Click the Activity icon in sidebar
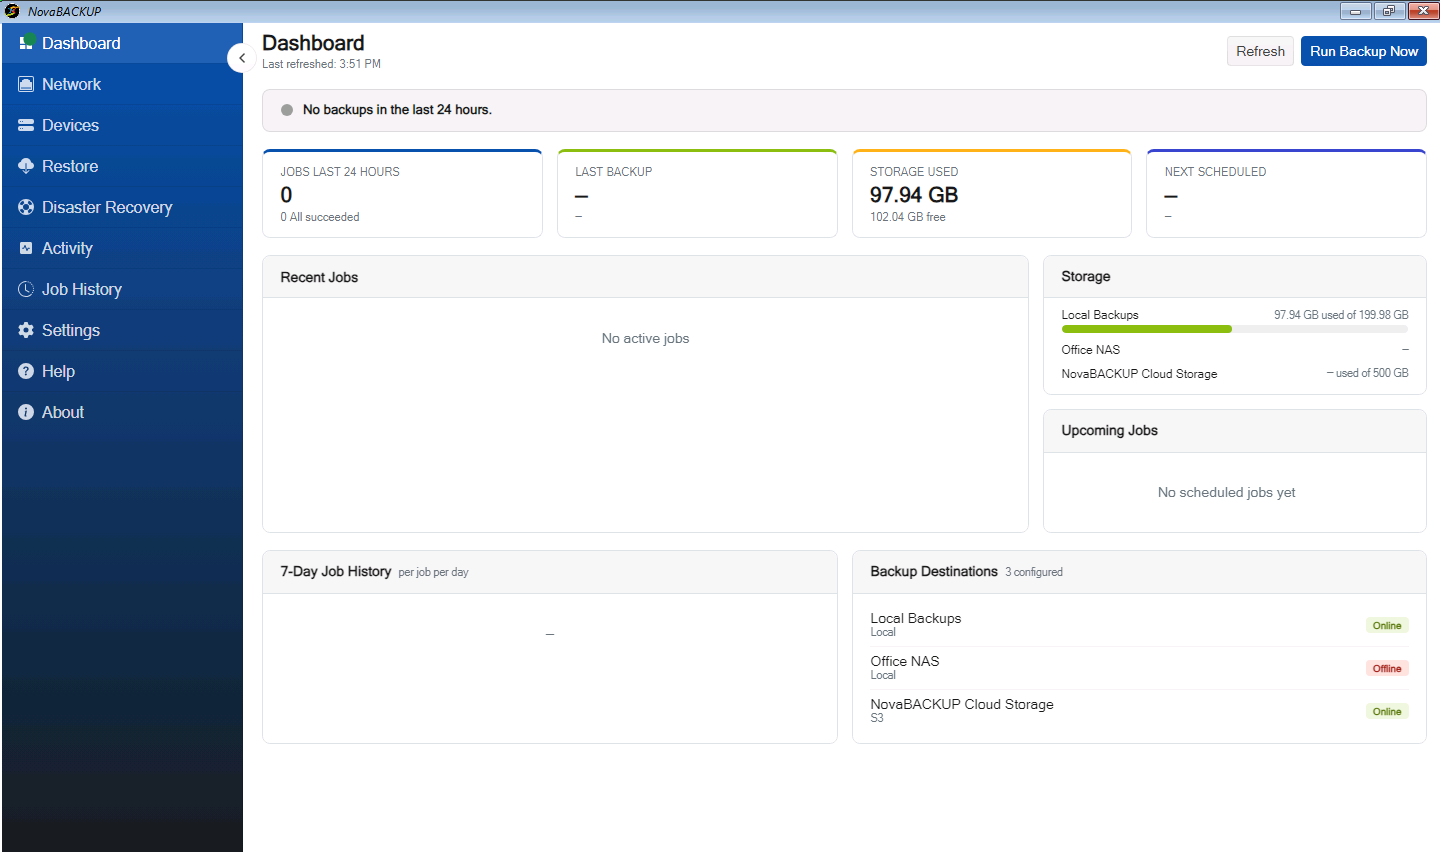The height and width of the screenshot is (852, 1440). click(26, 248)
